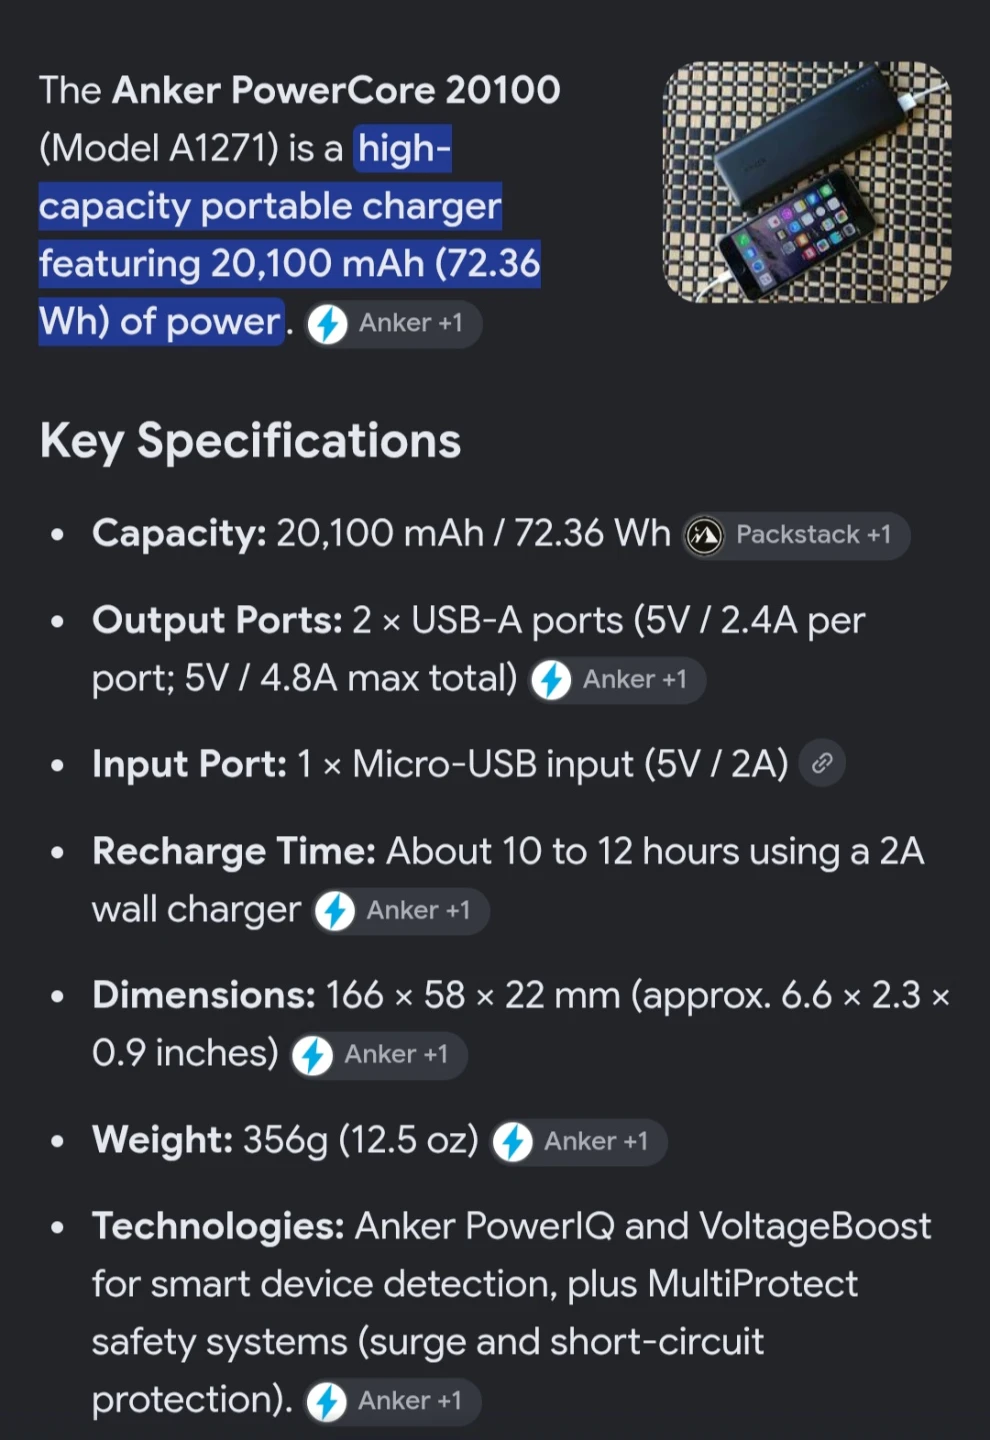Click the Technologies bold label
This screenshot has height=1440, width=990.
tap(218, 1227)
